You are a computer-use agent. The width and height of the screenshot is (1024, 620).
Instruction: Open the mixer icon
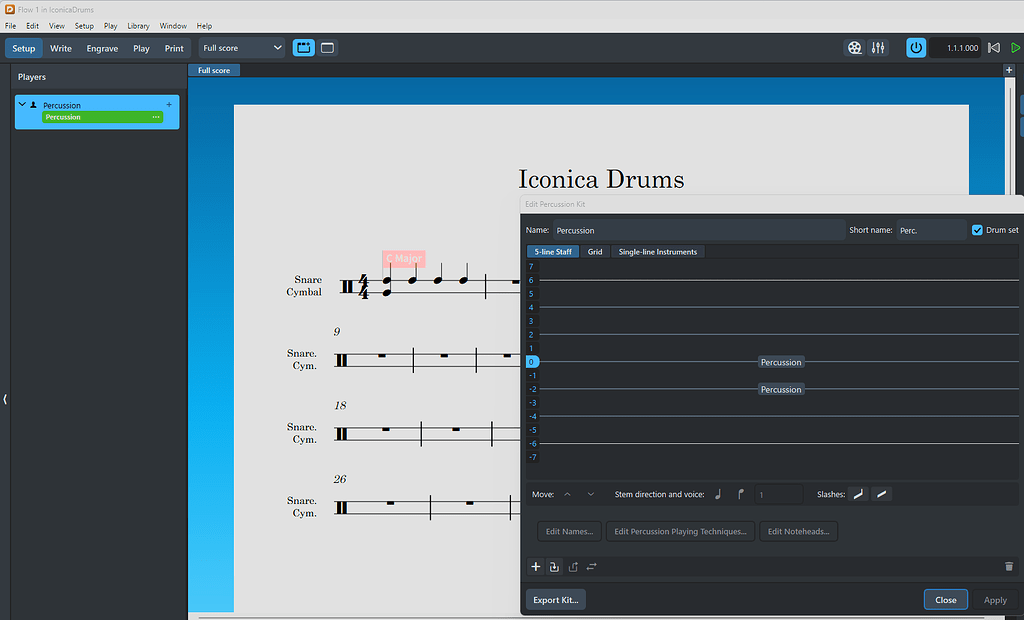(x=878, y=48)
